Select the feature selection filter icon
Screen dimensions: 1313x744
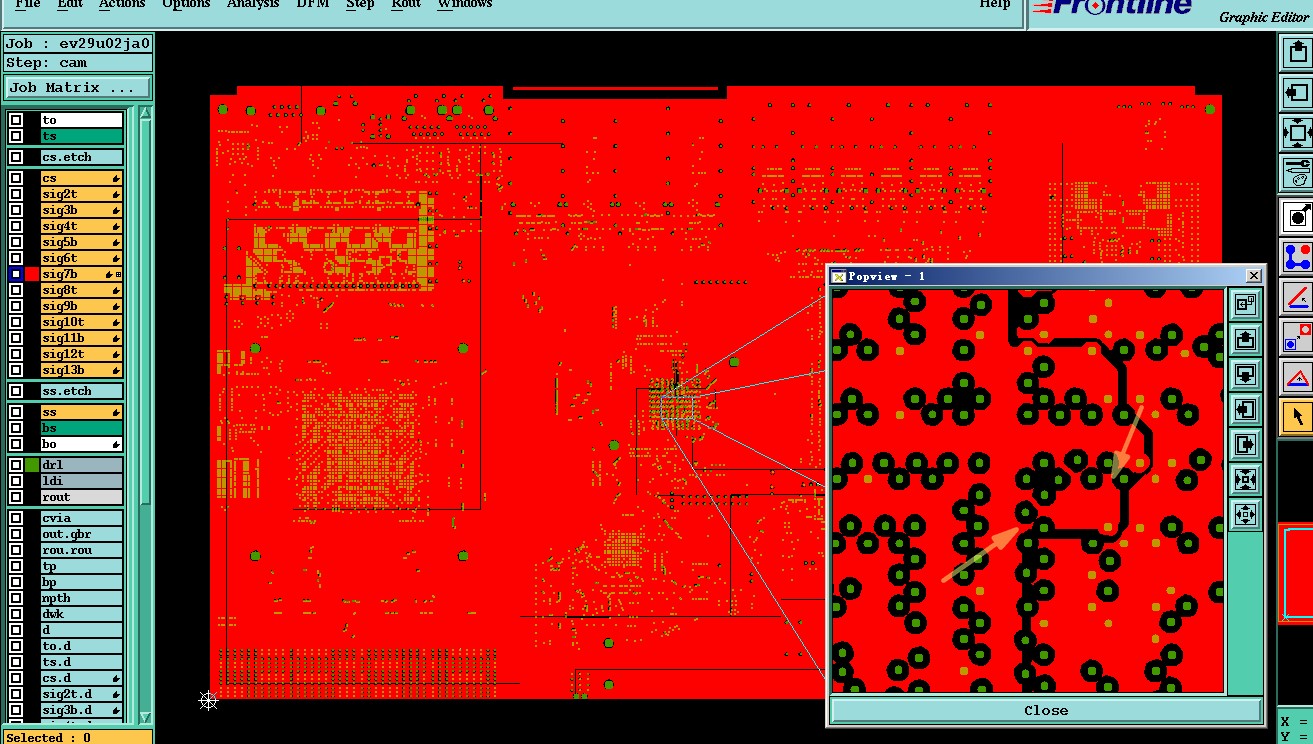[1297, 215]
